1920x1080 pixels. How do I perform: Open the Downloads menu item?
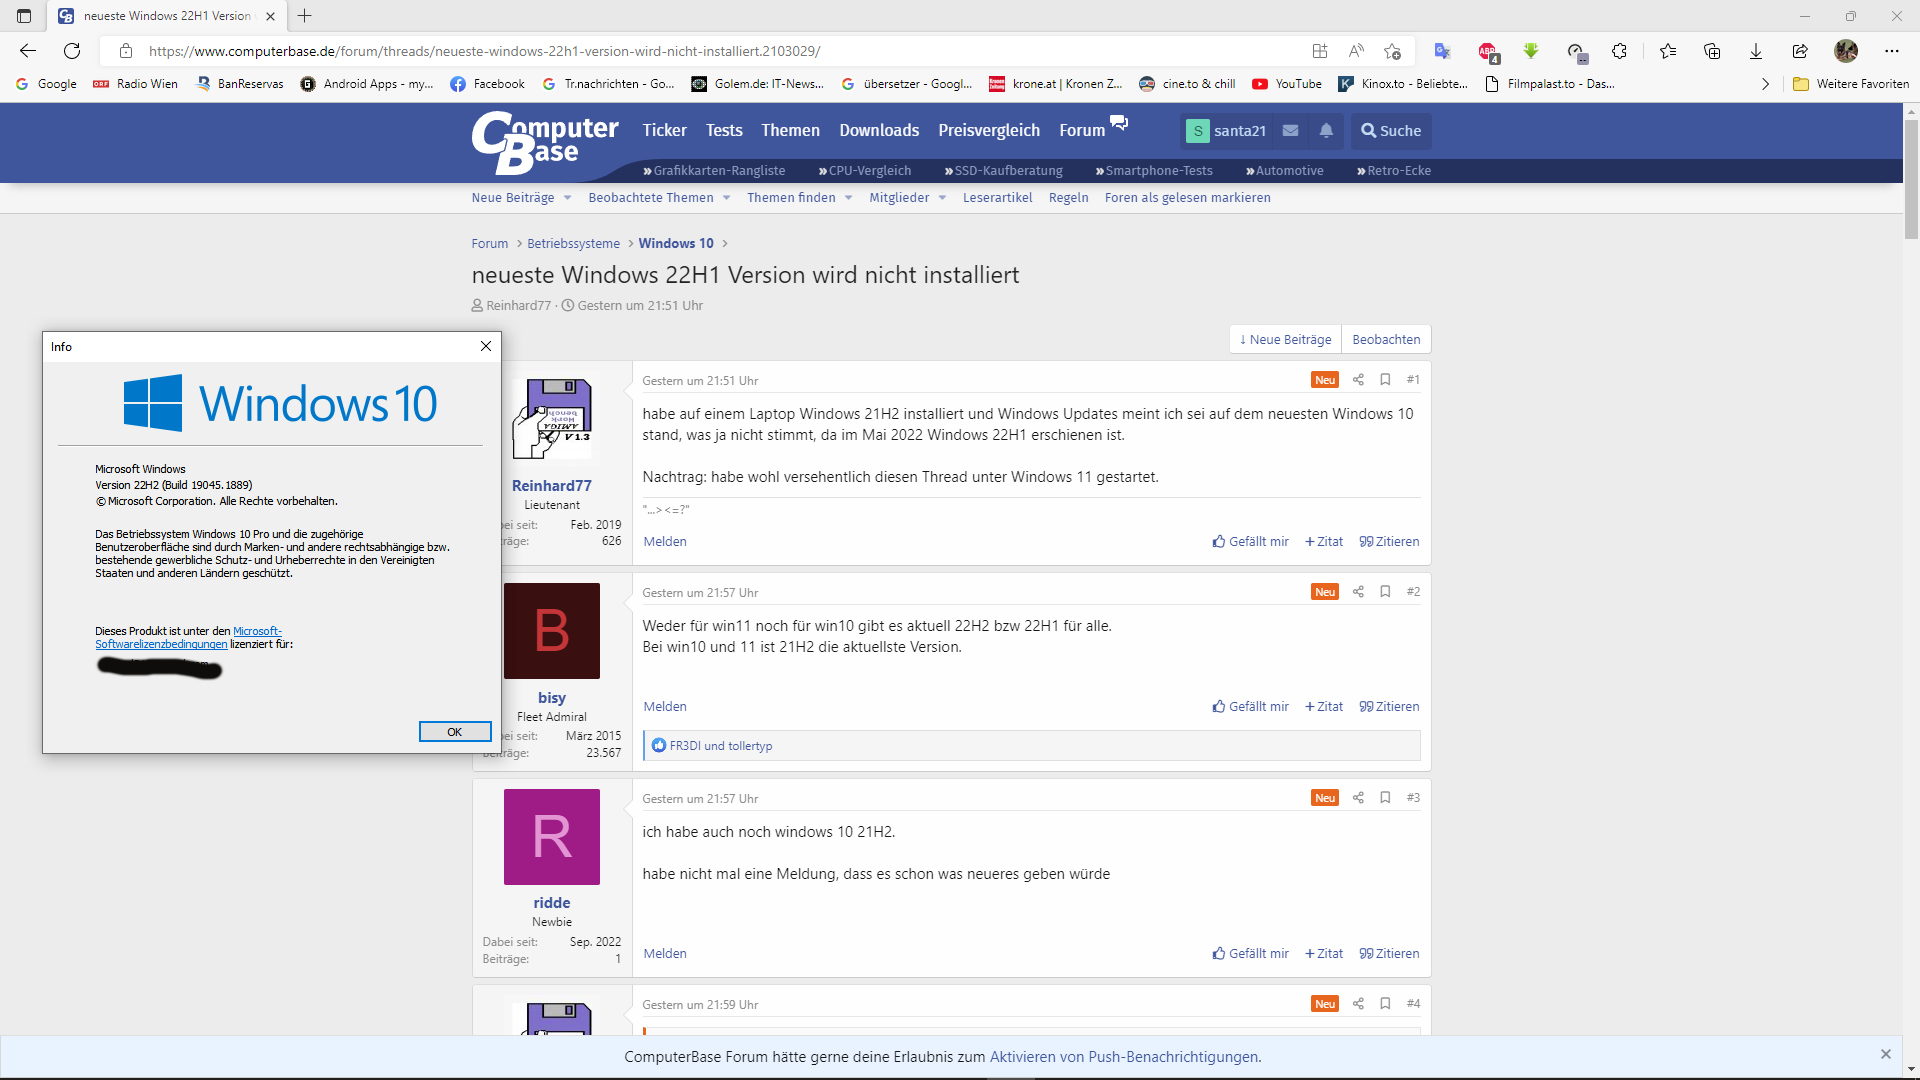pyautogui.click(x=878, y=131)
